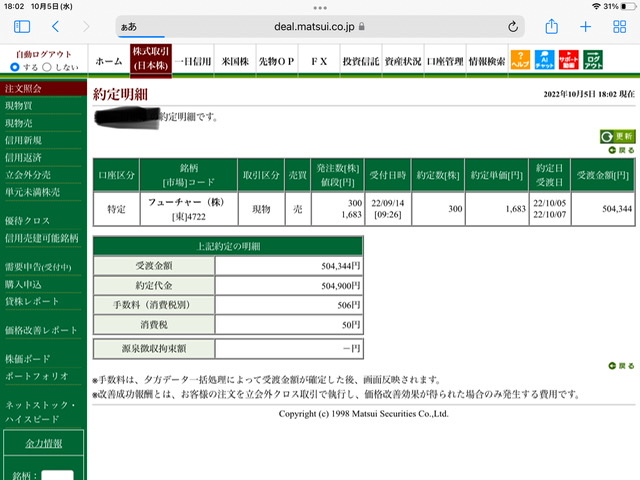
Task: Click the 50円 消費税 value
Action: 351,325
